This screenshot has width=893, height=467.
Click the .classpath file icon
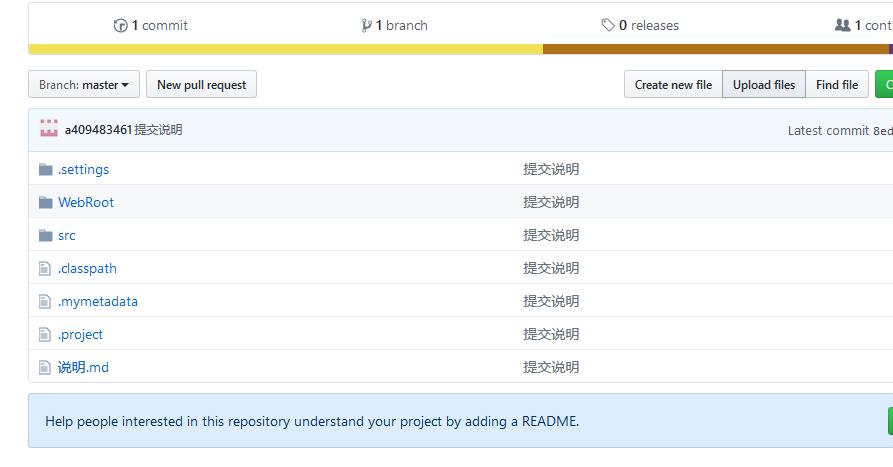pos(44,268)
